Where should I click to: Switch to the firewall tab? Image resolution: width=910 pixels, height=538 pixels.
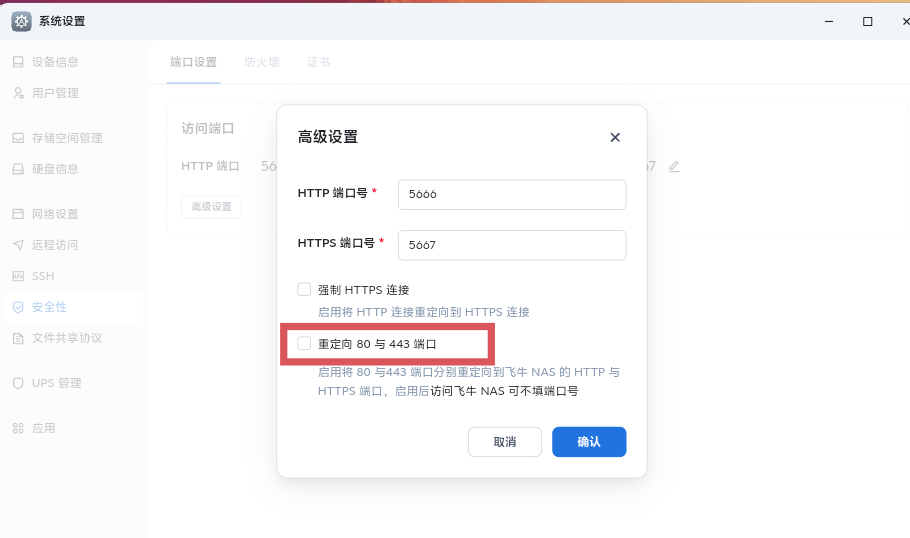point(262,62)
